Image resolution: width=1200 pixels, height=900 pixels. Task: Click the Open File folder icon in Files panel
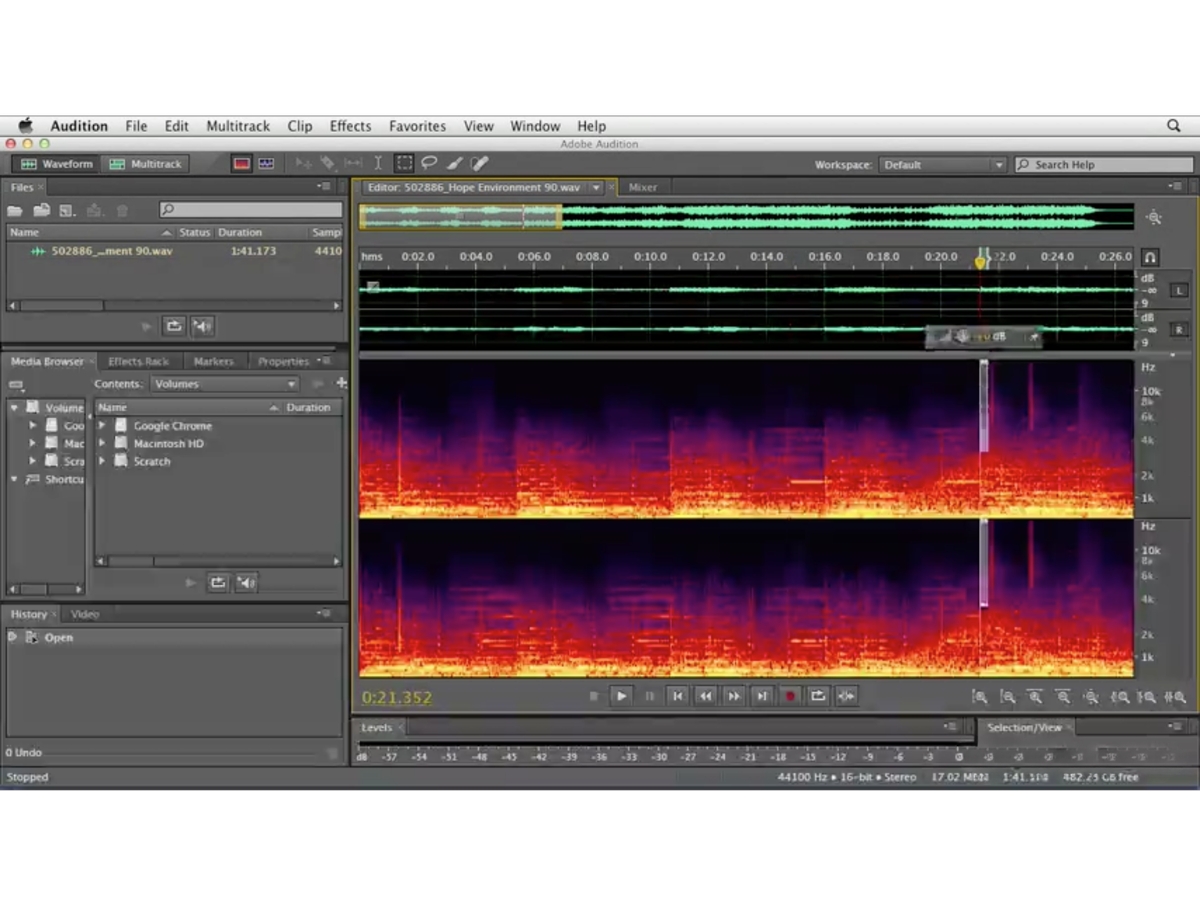(15, 210)
